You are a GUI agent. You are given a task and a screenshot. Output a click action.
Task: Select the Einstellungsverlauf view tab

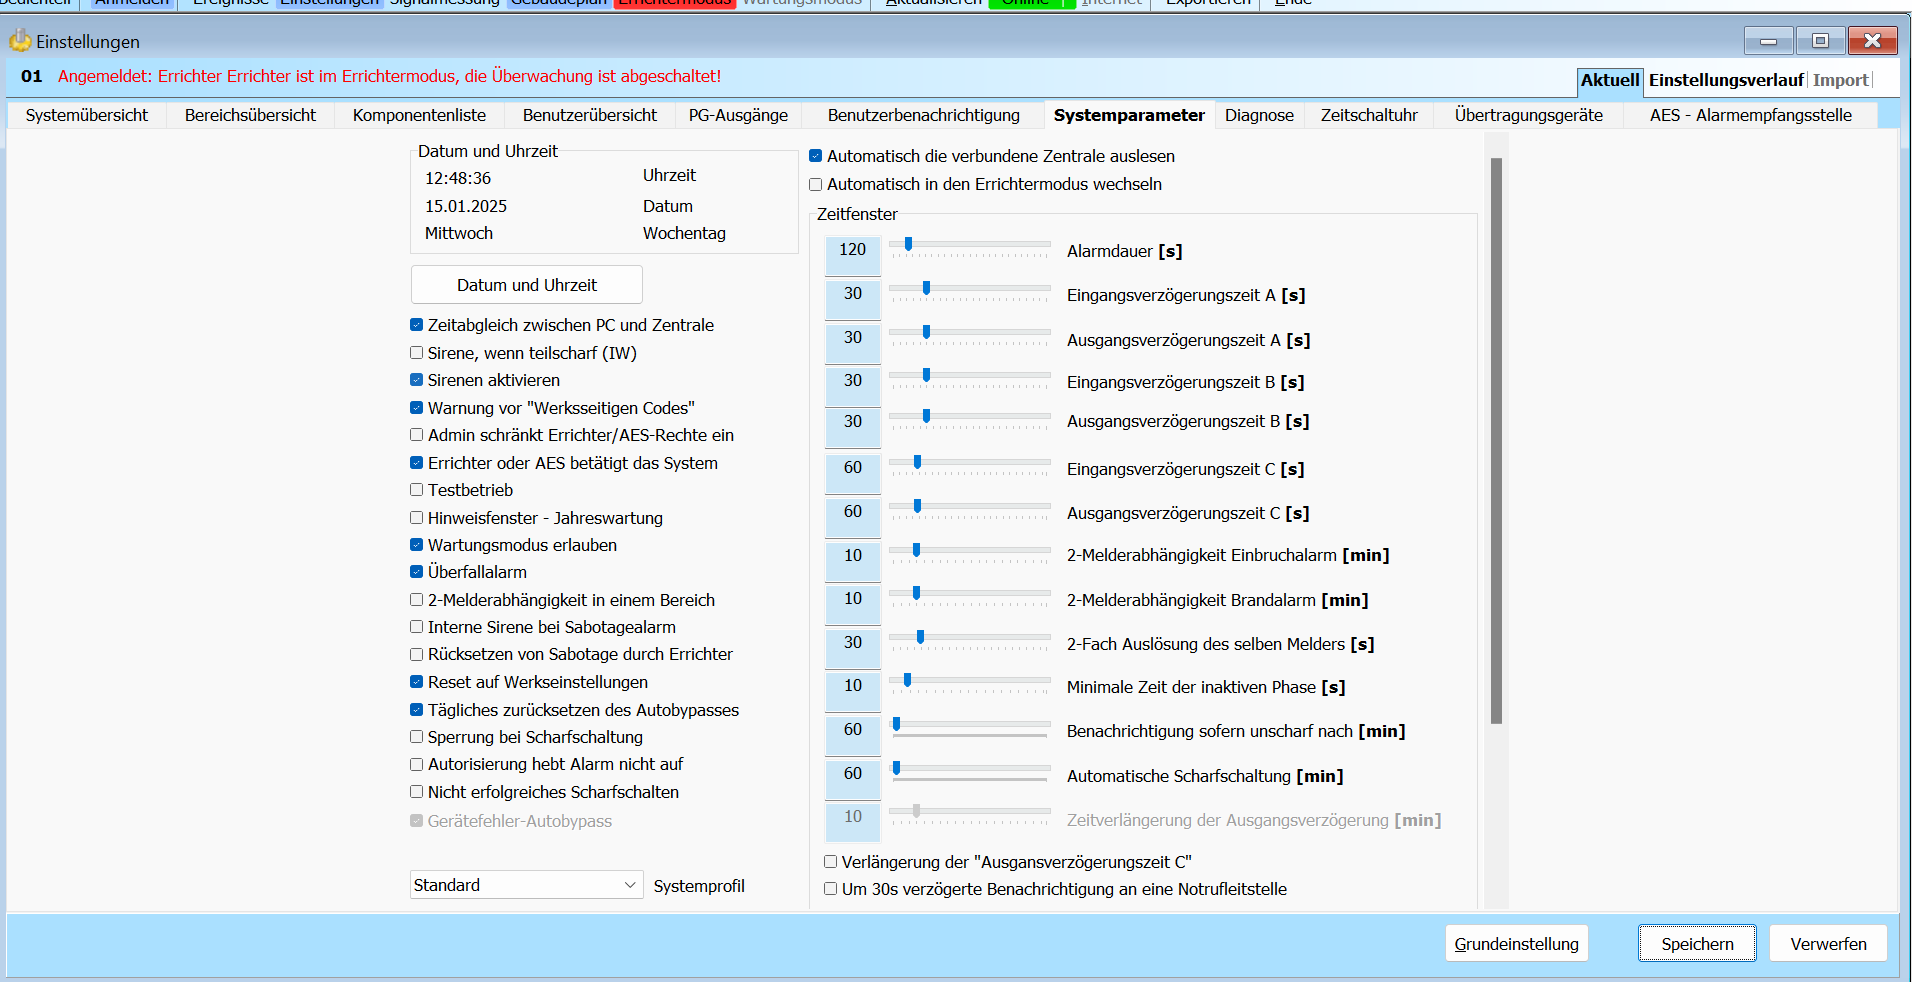[x=1725, y=80]
